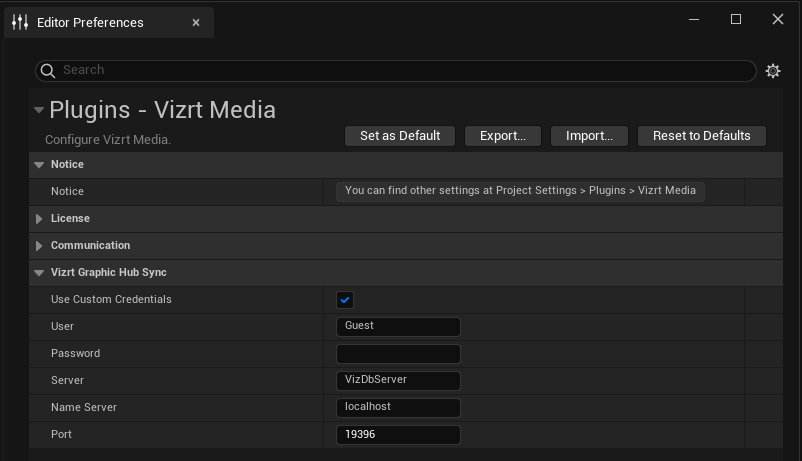802x461 pixels.
Task: Click the Editor Preferences sliders icon
Action: (x=20, y=22)
